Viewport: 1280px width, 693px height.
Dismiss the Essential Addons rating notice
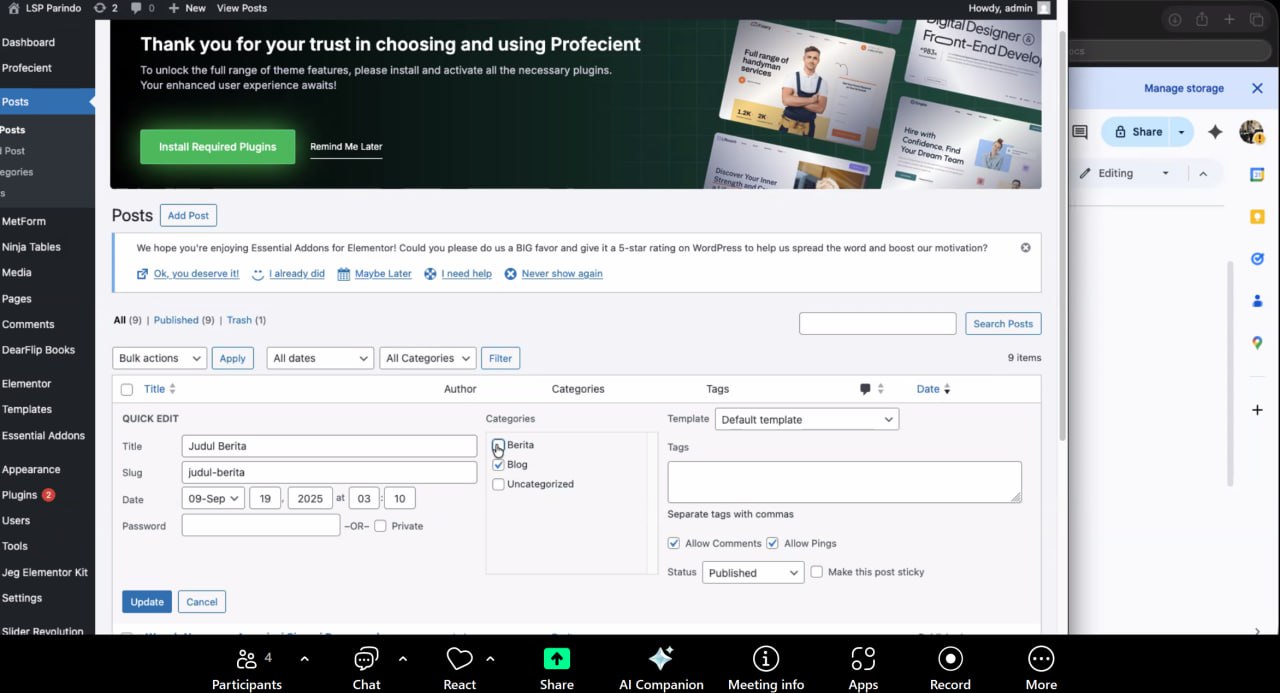[x=1025, y=247]
